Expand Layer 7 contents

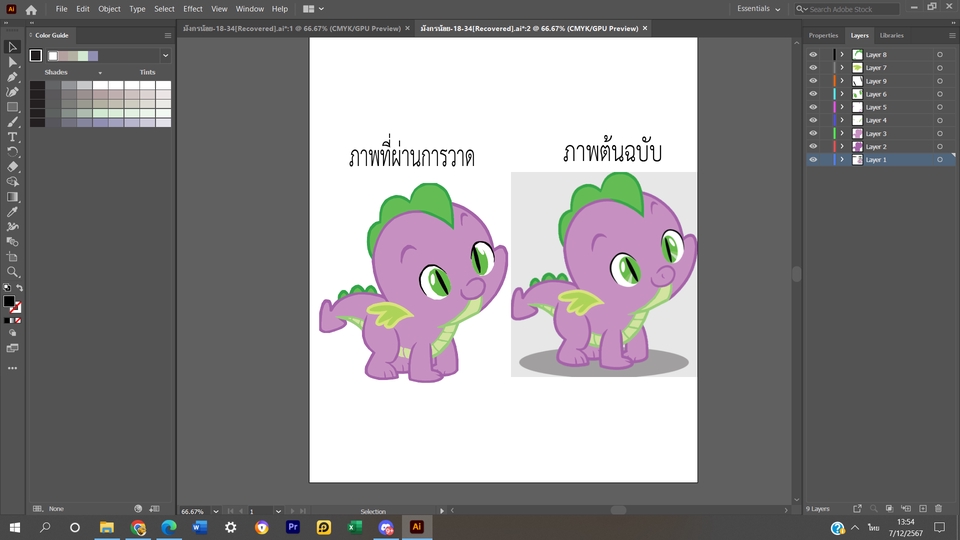[842, 67]
